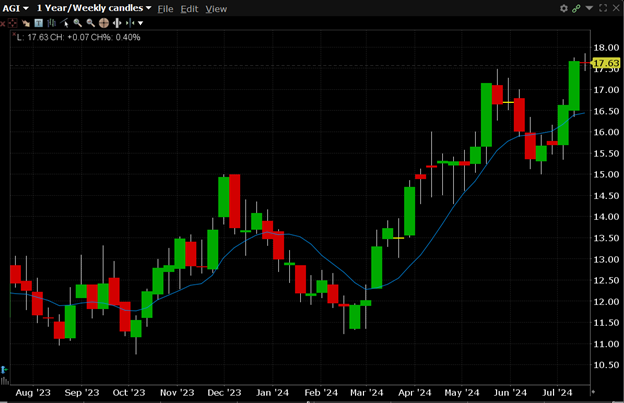Click the zoom out magnifier icon
This screenshot has width=624, height=403.
pos(91,23)
